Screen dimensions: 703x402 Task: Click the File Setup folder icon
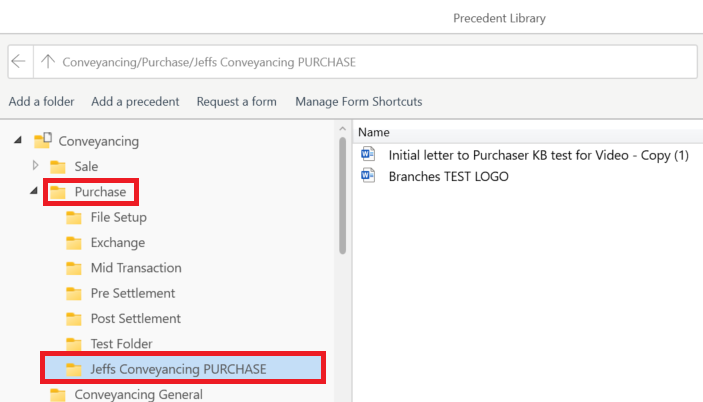(x=74, y=217)
